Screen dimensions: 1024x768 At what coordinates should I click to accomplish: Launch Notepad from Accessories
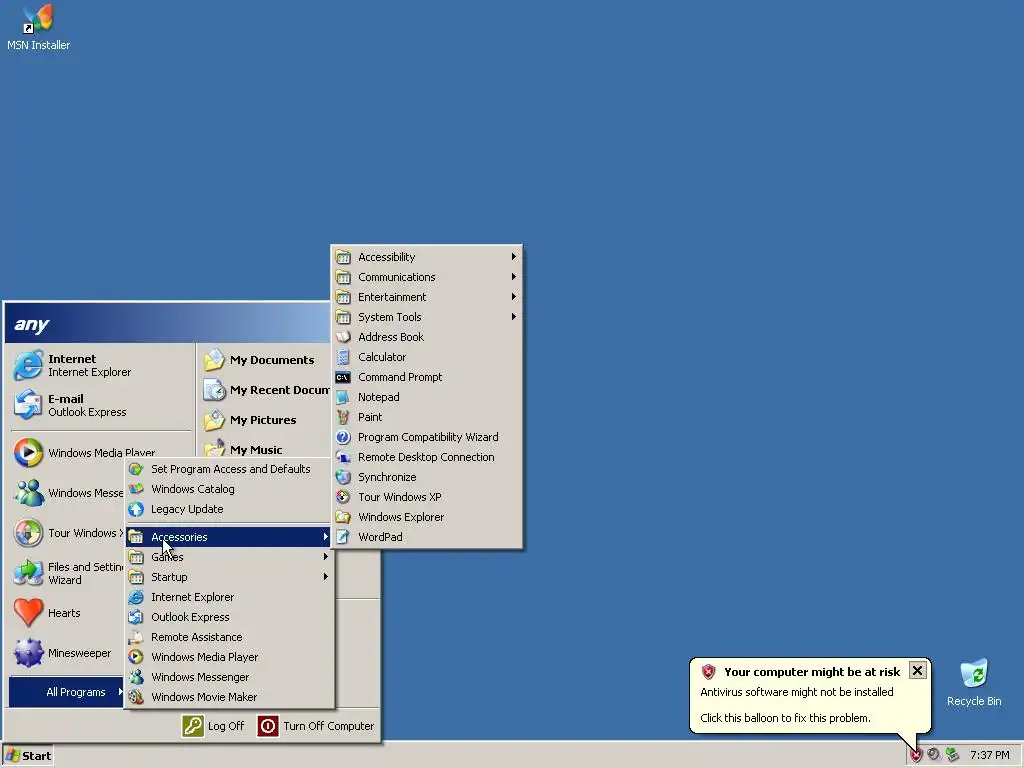pos(426,397)
